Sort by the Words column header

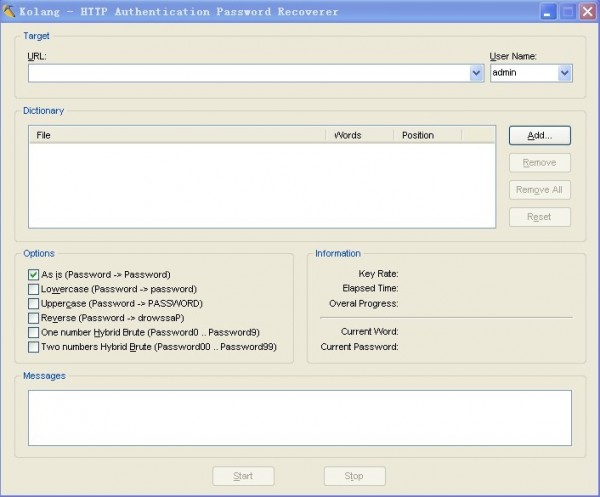pyautogui.click(x=360, y=134)
